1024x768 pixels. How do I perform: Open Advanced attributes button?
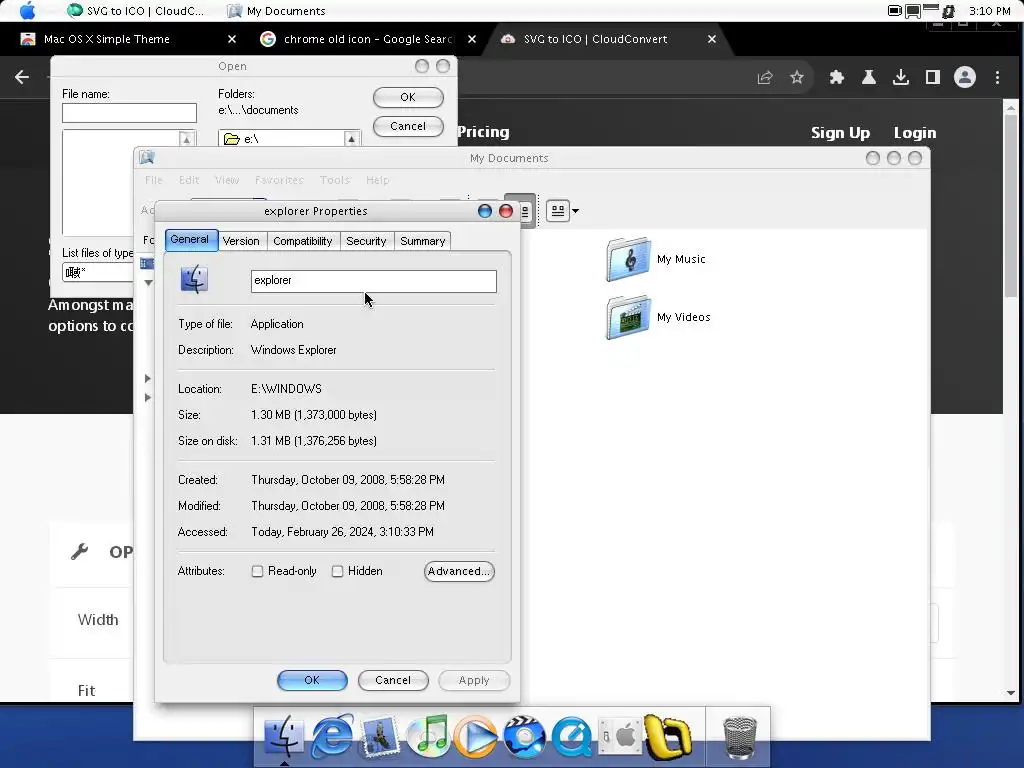click(x=459, y=571)
